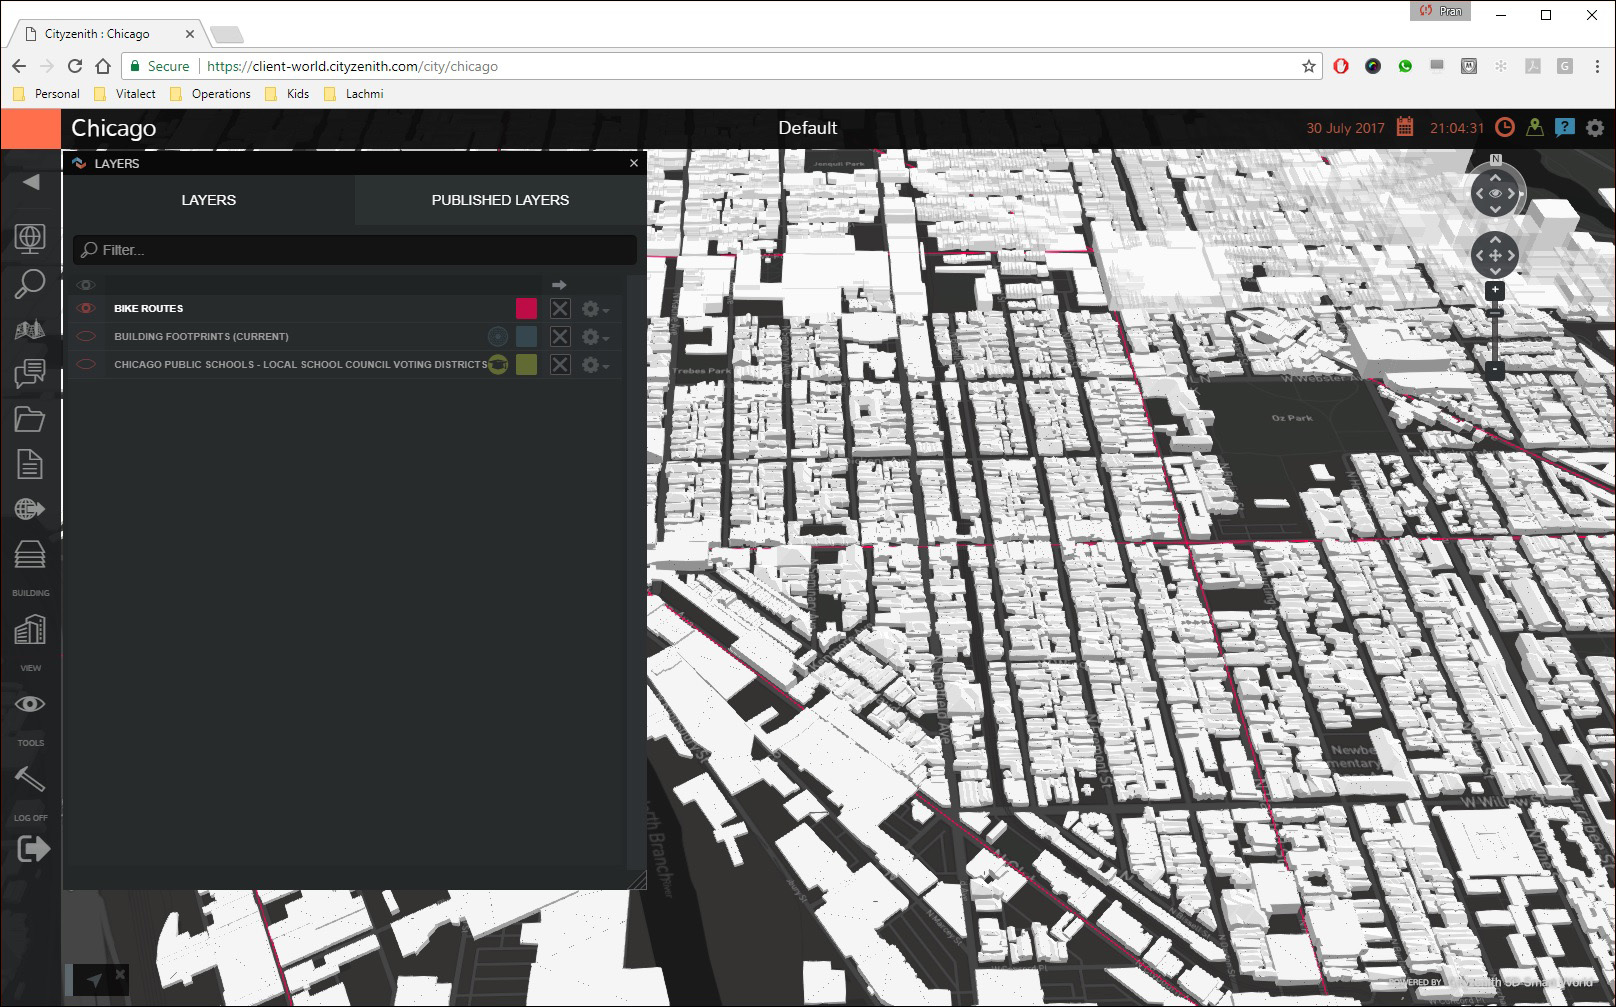Image resolution: width=1616 pixels, height=1007 pixels.
Task: Open the View eye icon in sidebar
Action: tap(30, 704)
